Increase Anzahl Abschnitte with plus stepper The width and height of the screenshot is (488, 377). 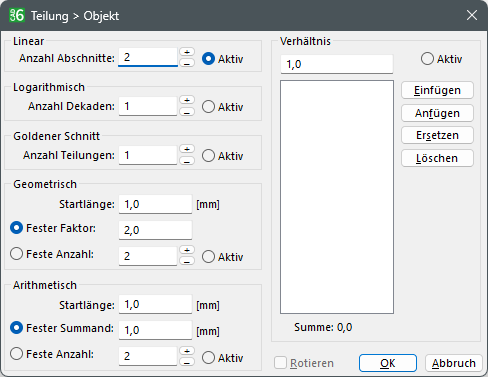coord(187,52)
